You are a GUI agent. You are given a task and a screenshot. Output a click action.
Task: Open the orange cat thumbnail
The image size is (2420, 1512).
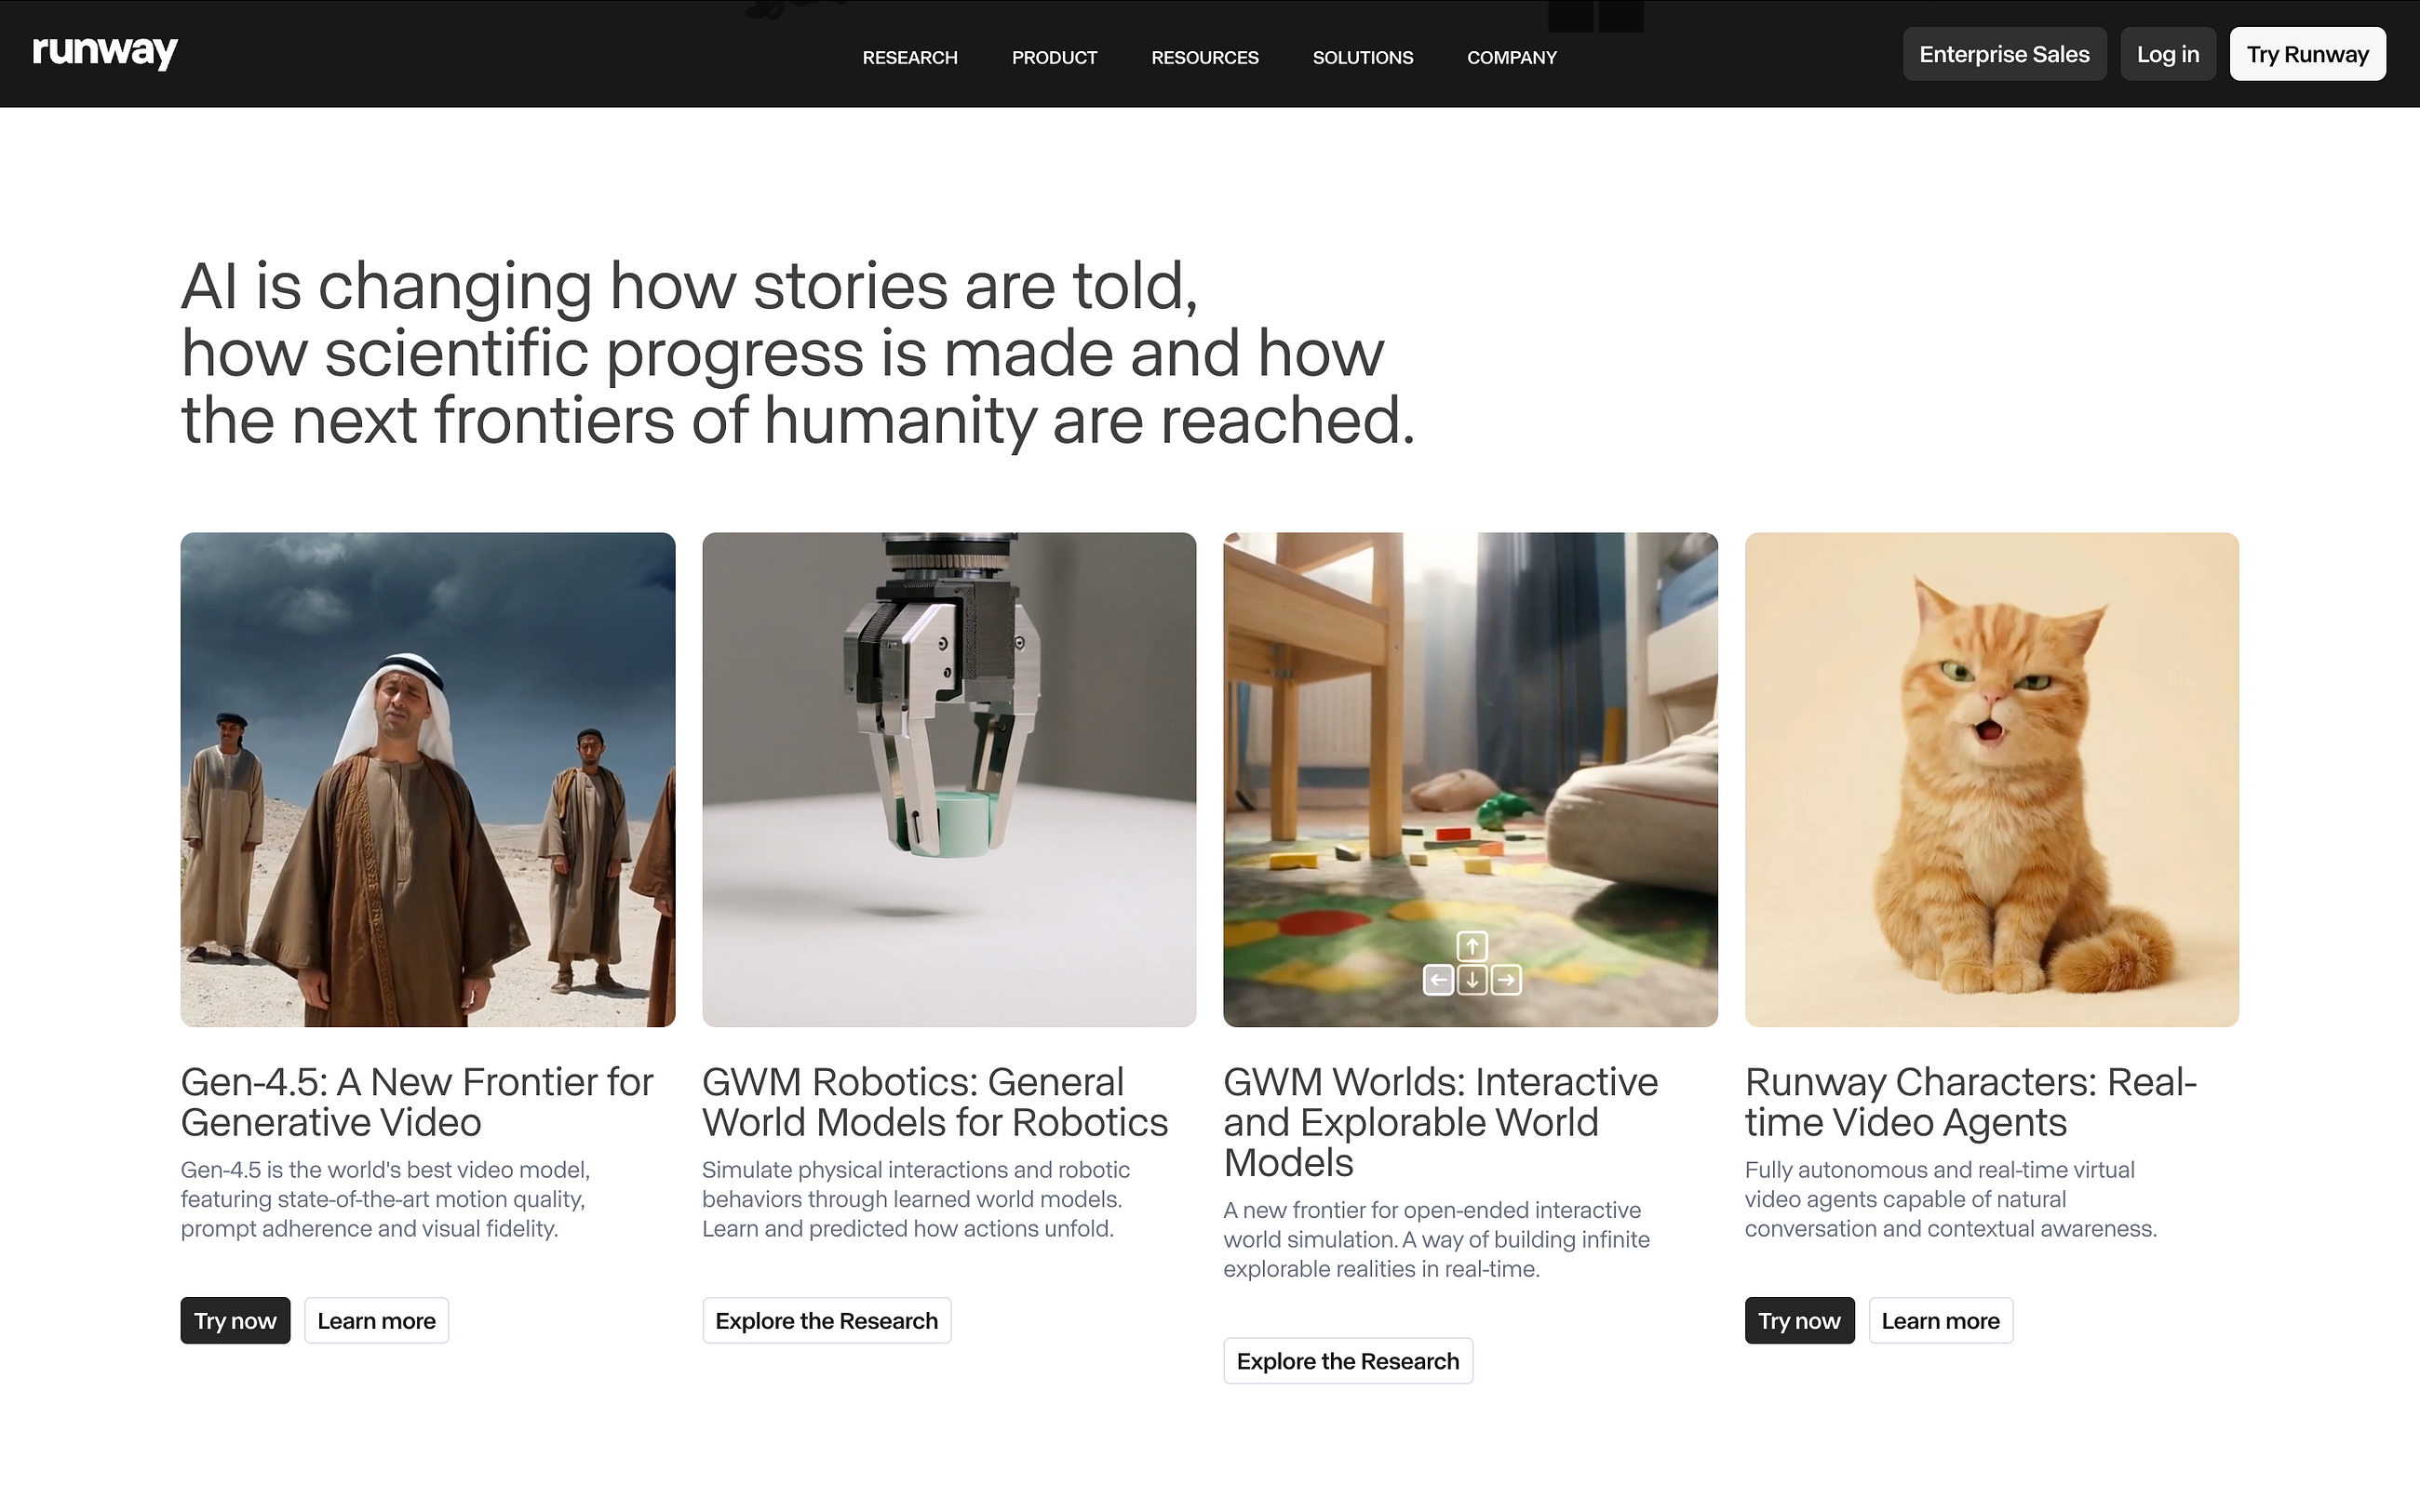point(1991,779)
